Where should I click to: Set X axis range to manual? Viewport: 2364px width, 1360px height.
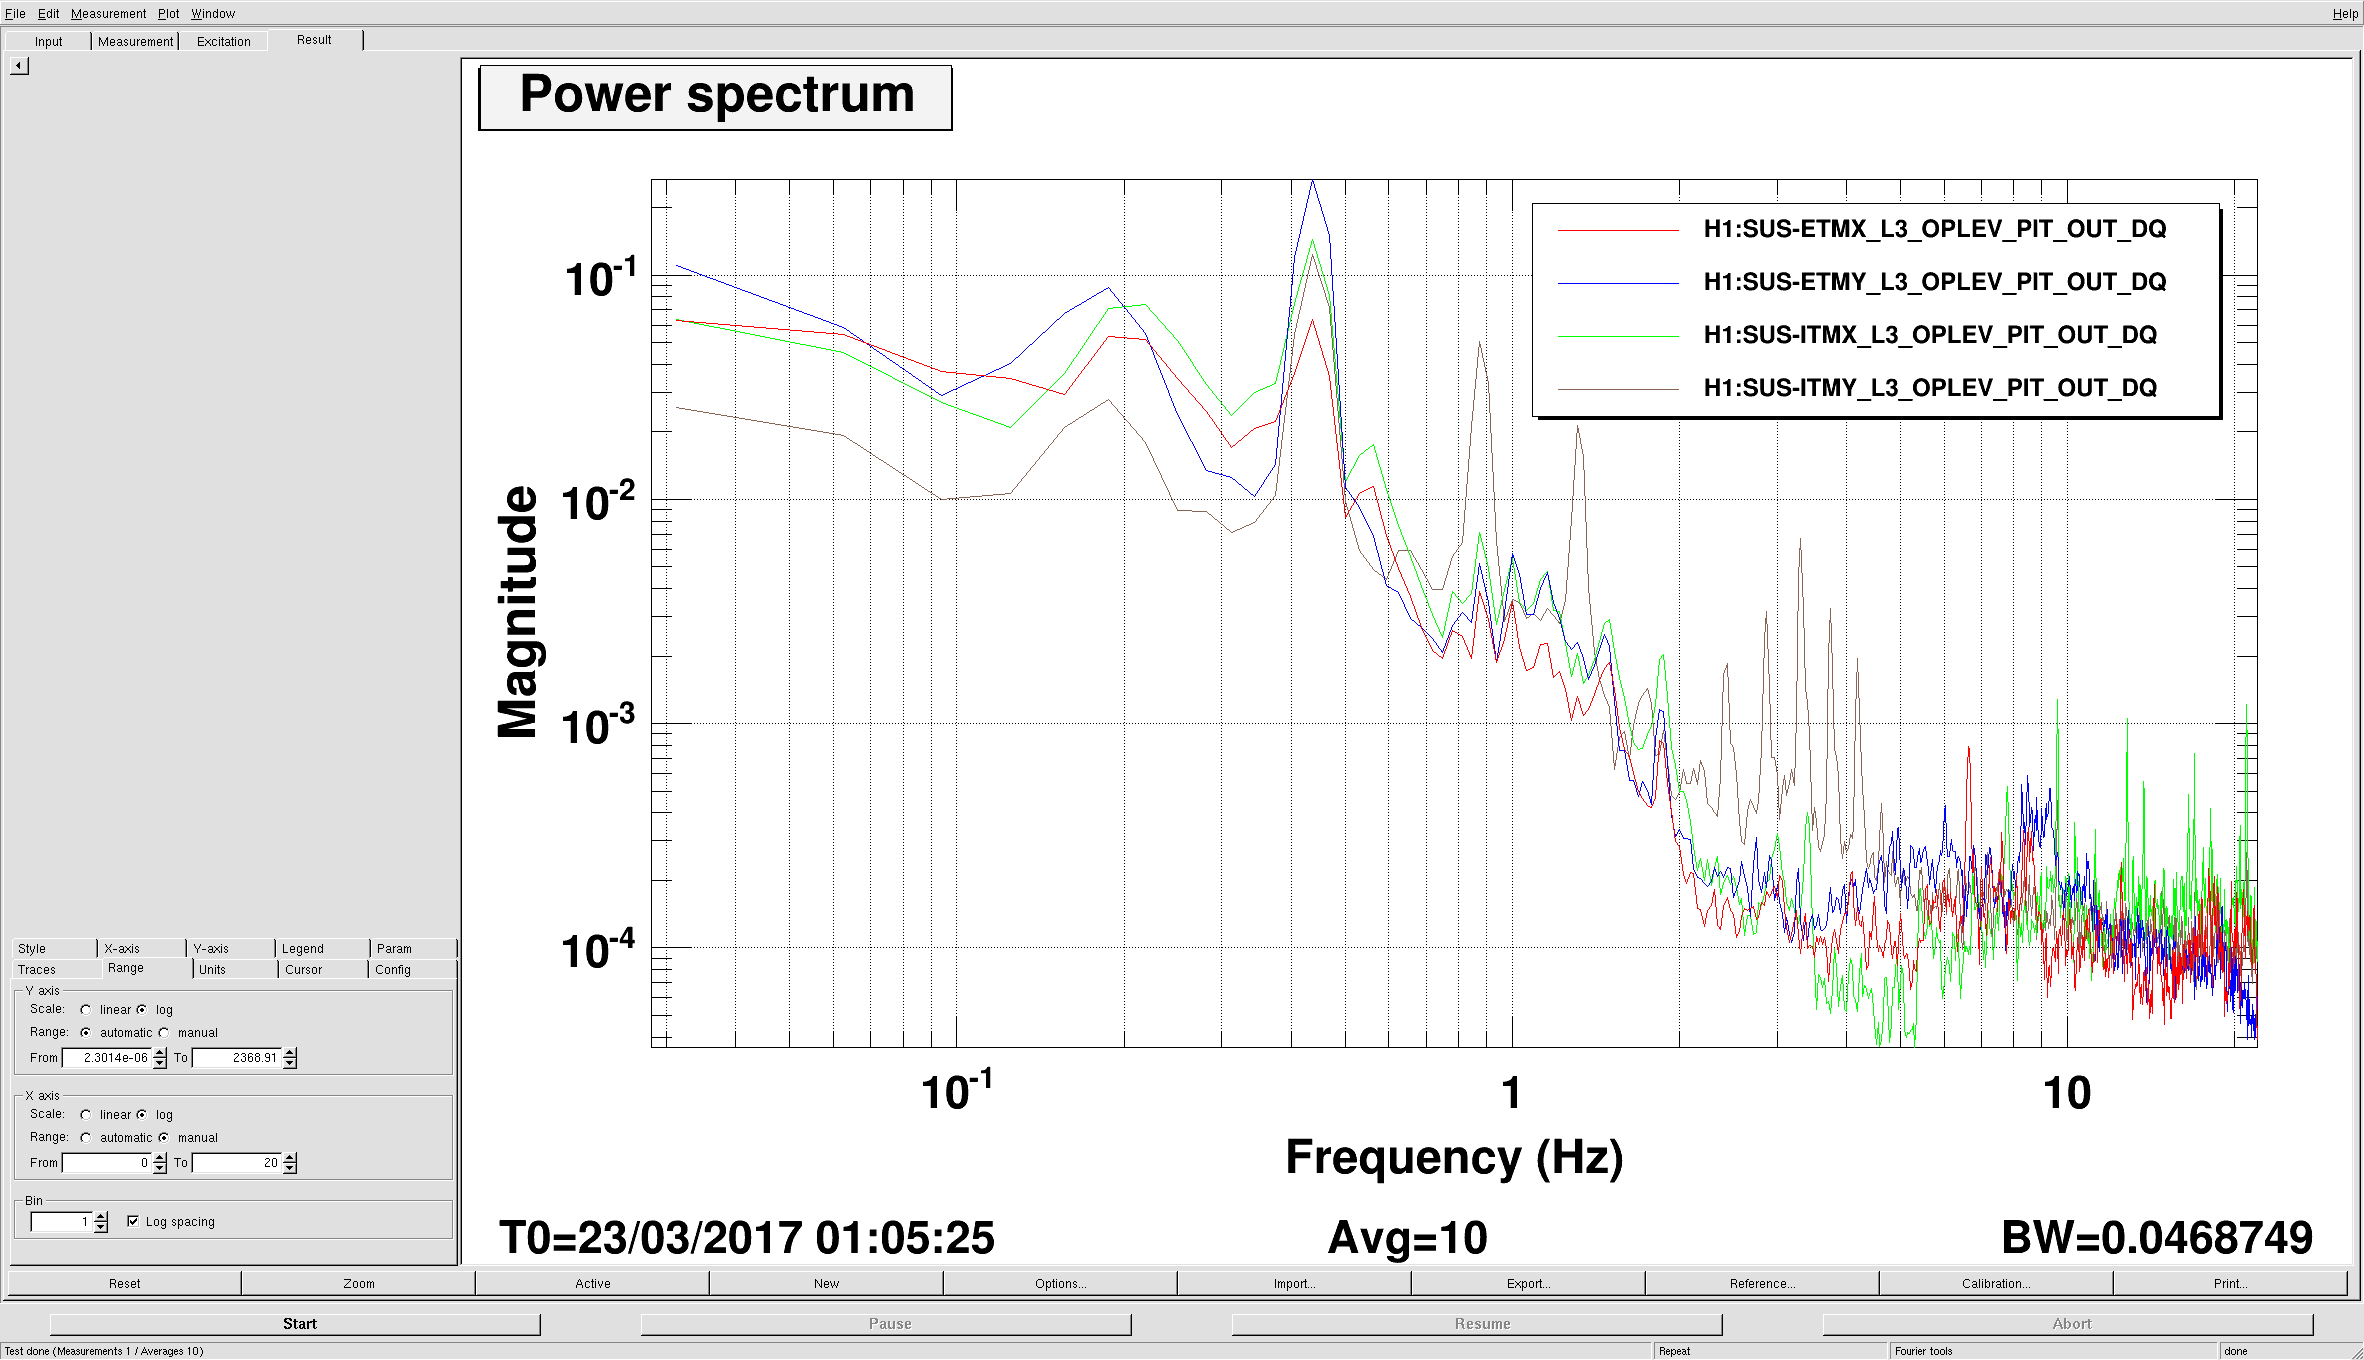[x=164, y=1137]
